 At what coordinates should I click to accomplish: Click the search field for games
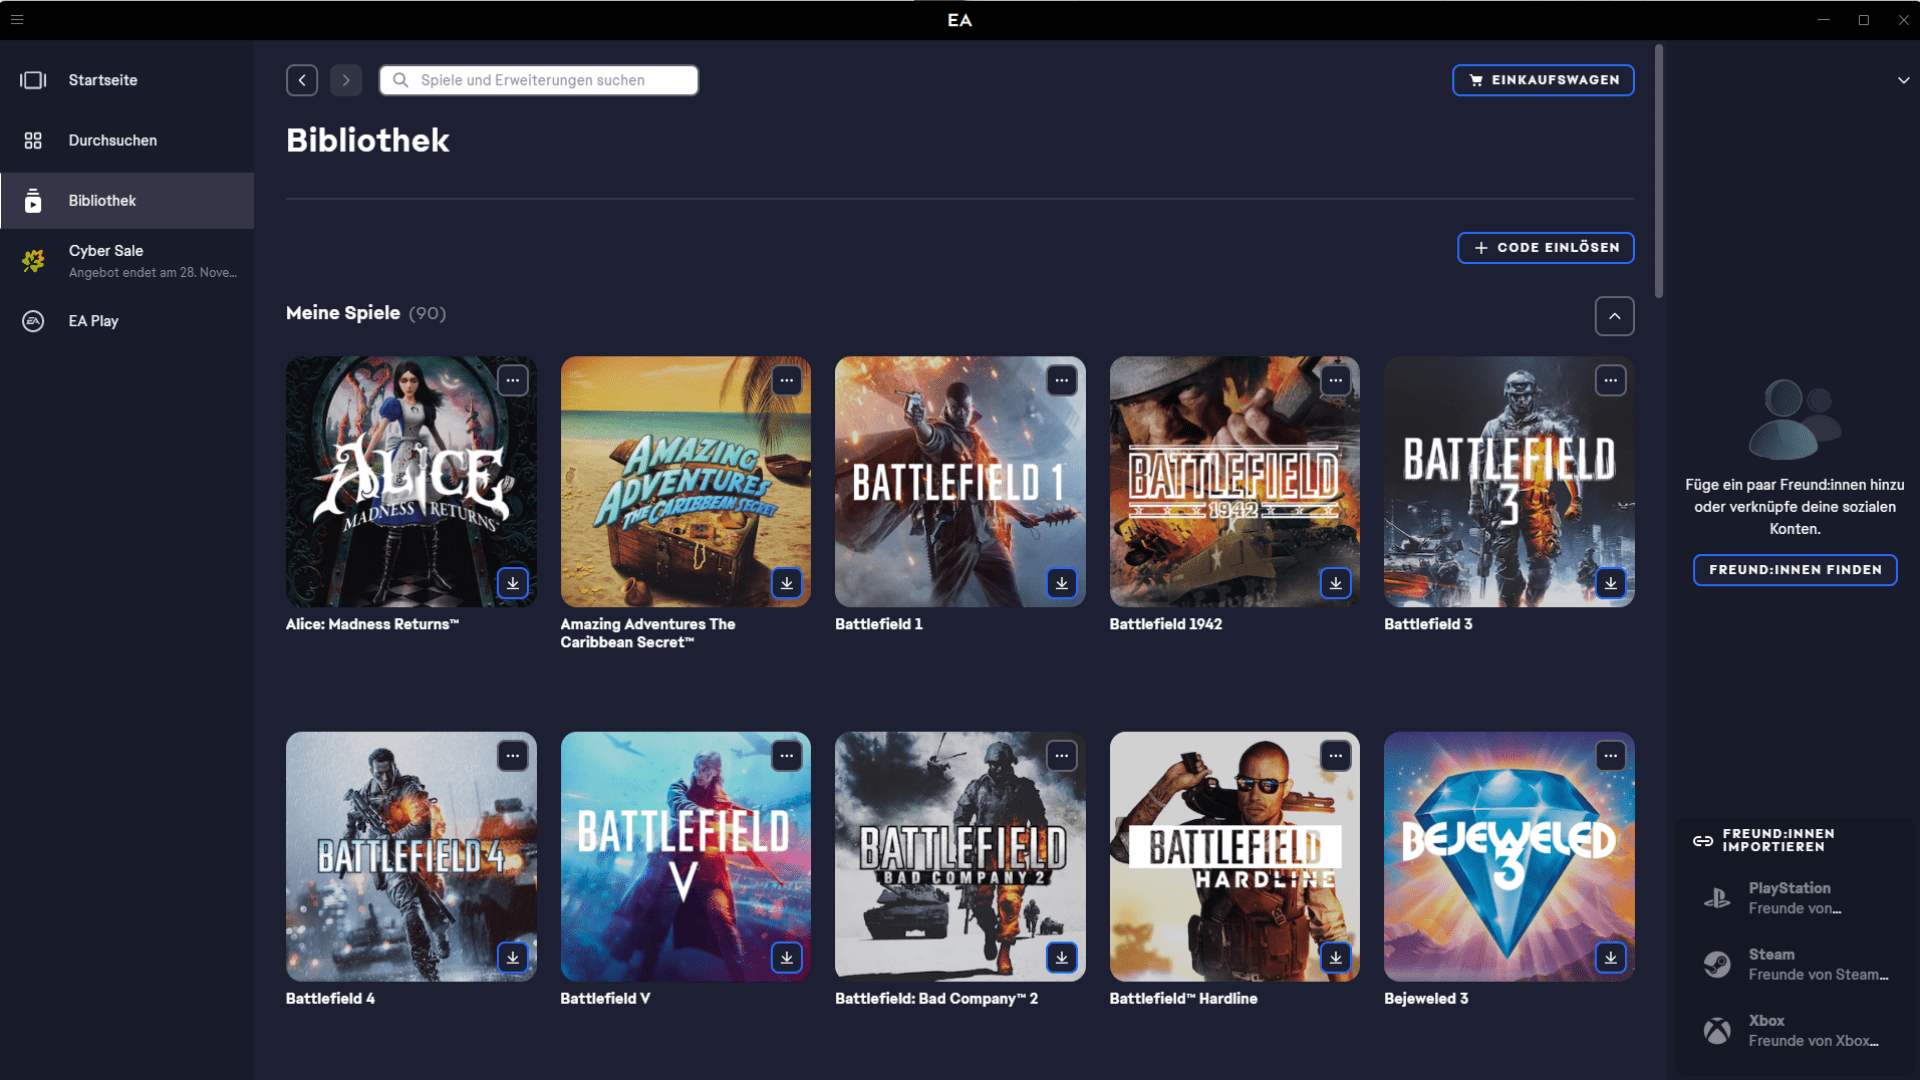[x=539, y=80]
